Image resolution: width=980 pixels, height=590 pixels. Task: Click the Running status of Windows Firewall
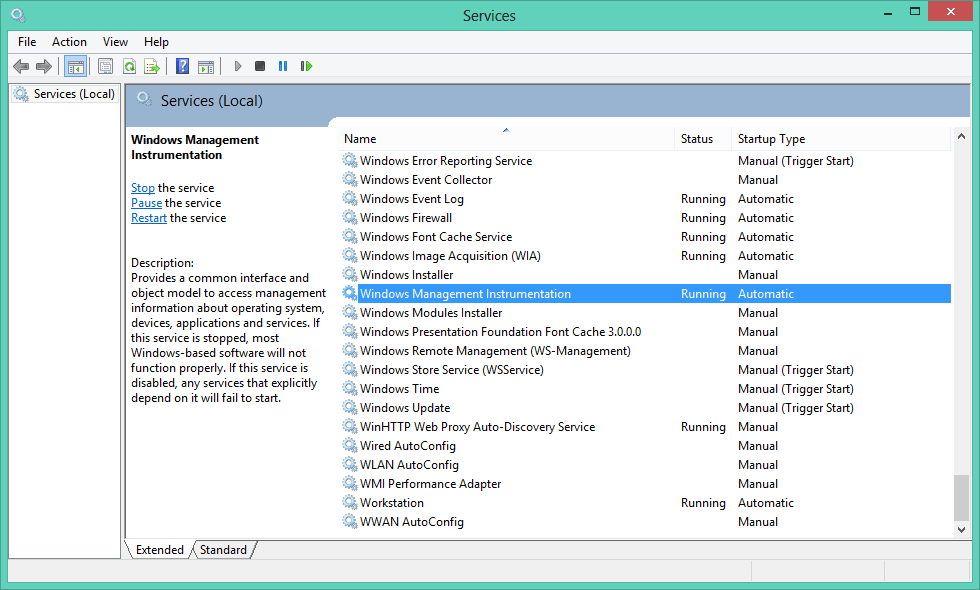[x=703, y=218]
